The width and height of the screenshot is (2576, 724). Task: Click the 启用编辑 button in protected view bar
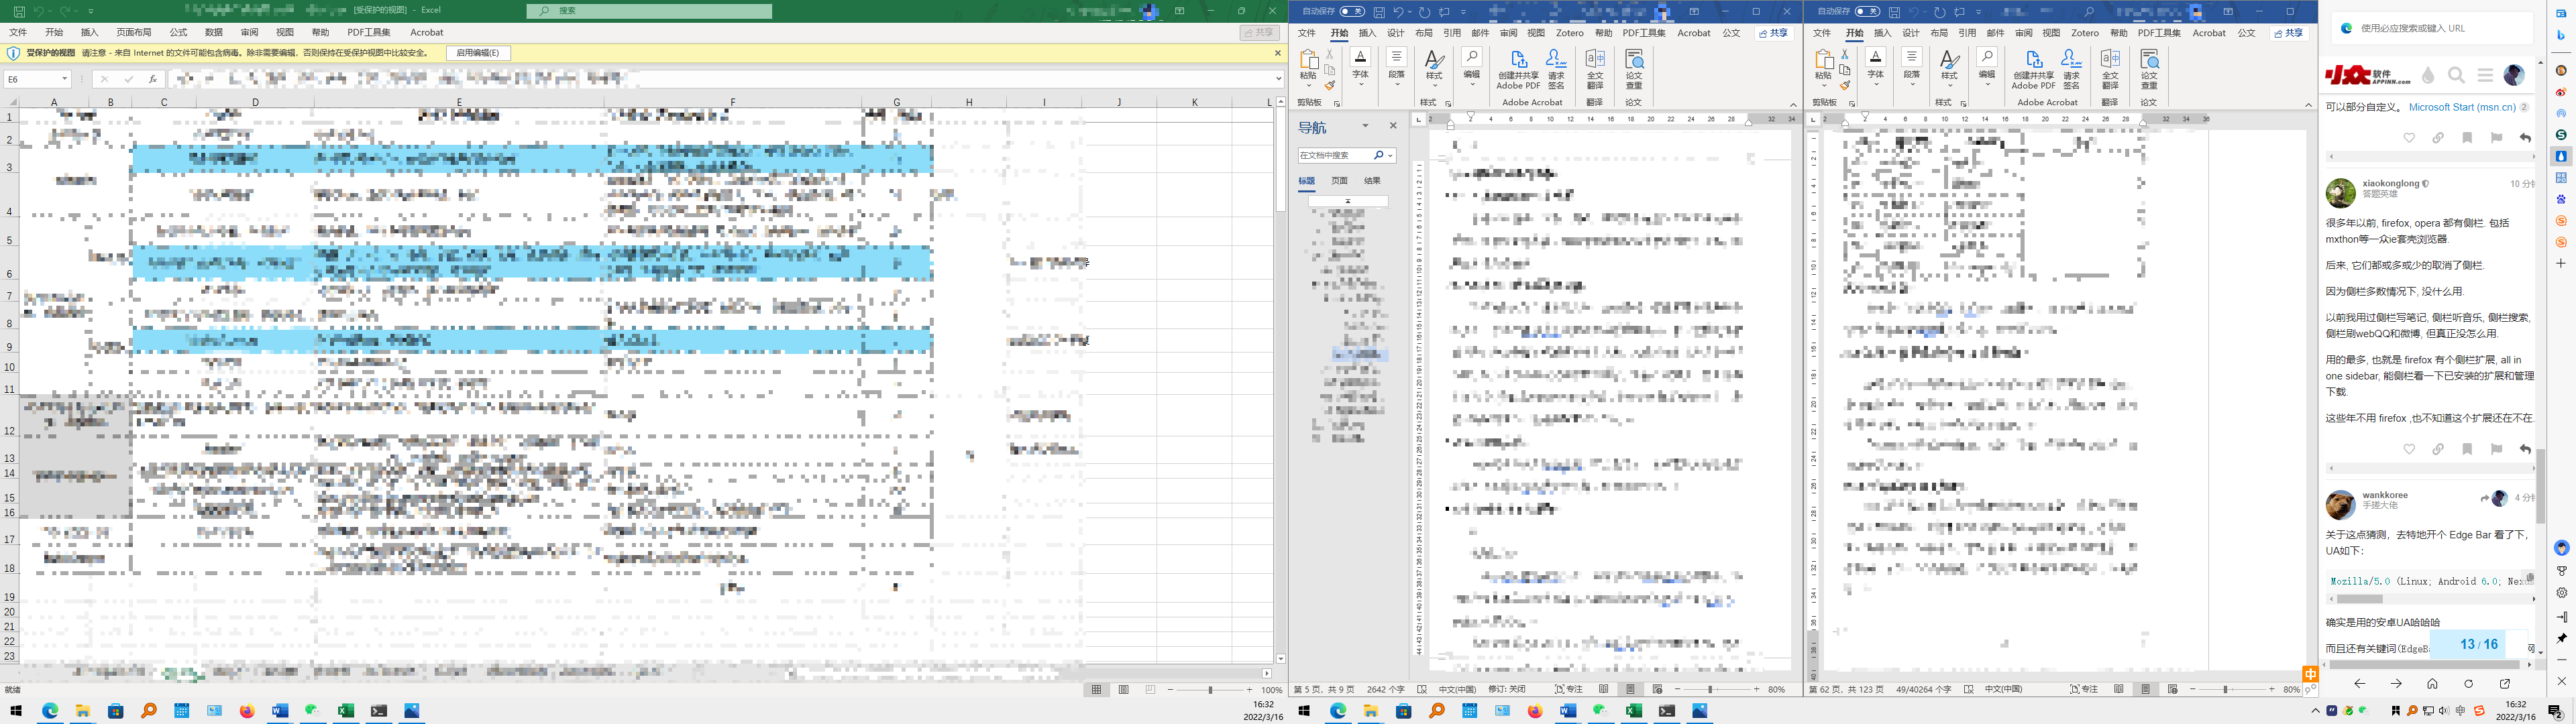click(478, 53)
